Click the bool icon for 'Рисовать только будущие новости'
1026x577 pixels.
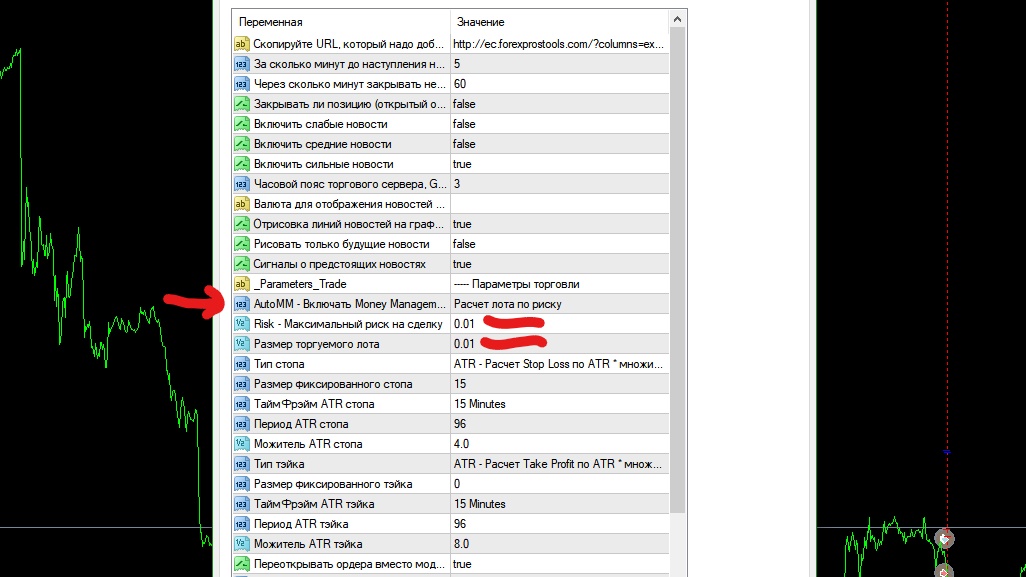241,244
